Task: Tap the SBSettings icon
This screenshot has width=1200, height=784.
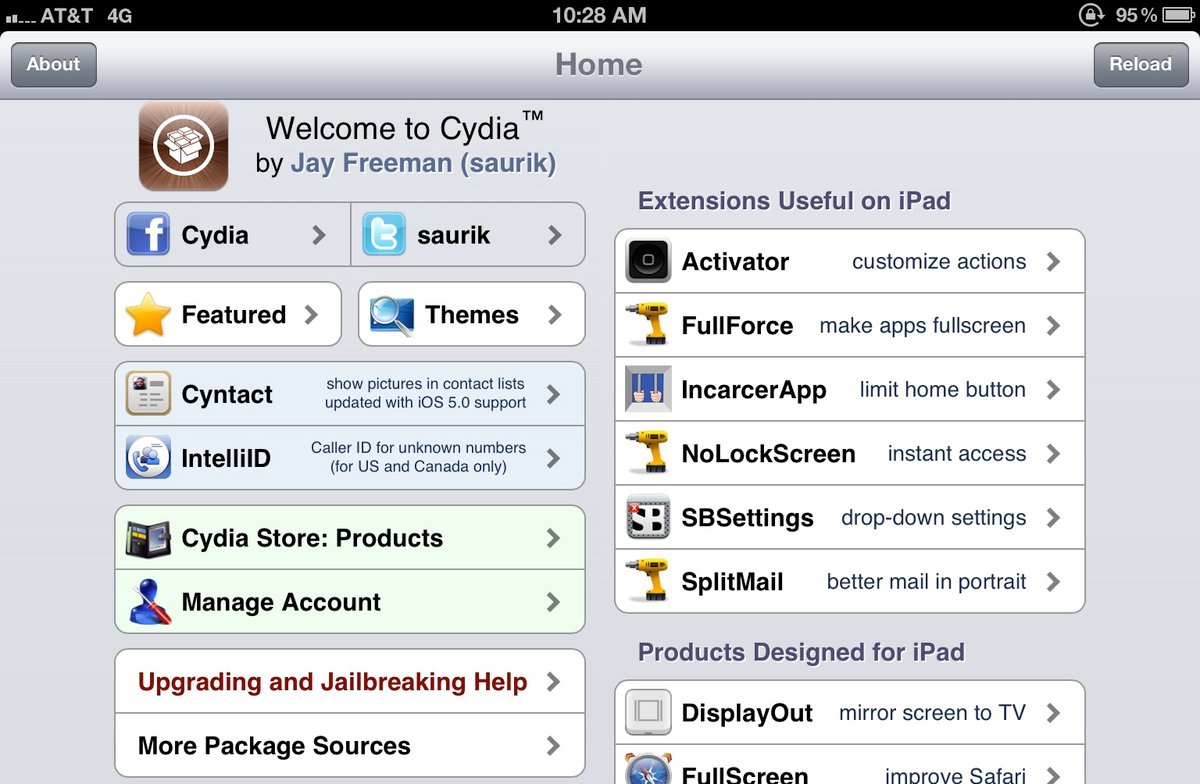Action: coord(648,518)
